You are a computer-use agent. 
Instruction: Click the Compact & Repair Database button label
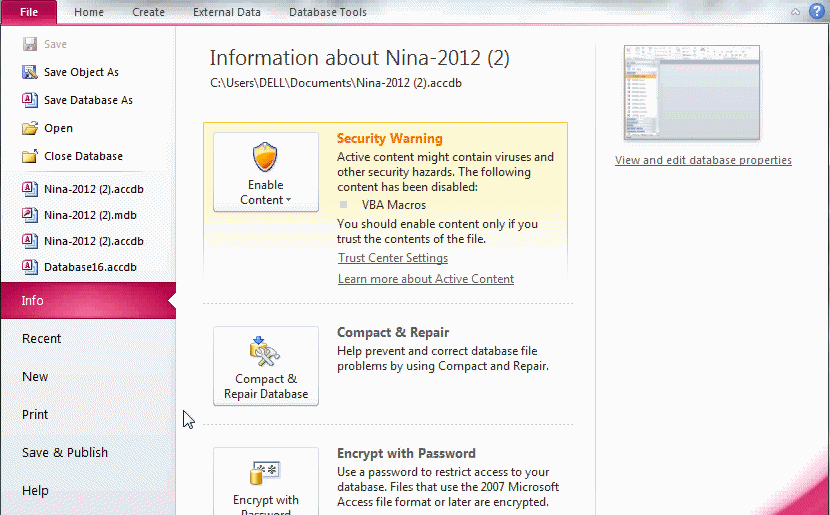pos(266,386)
